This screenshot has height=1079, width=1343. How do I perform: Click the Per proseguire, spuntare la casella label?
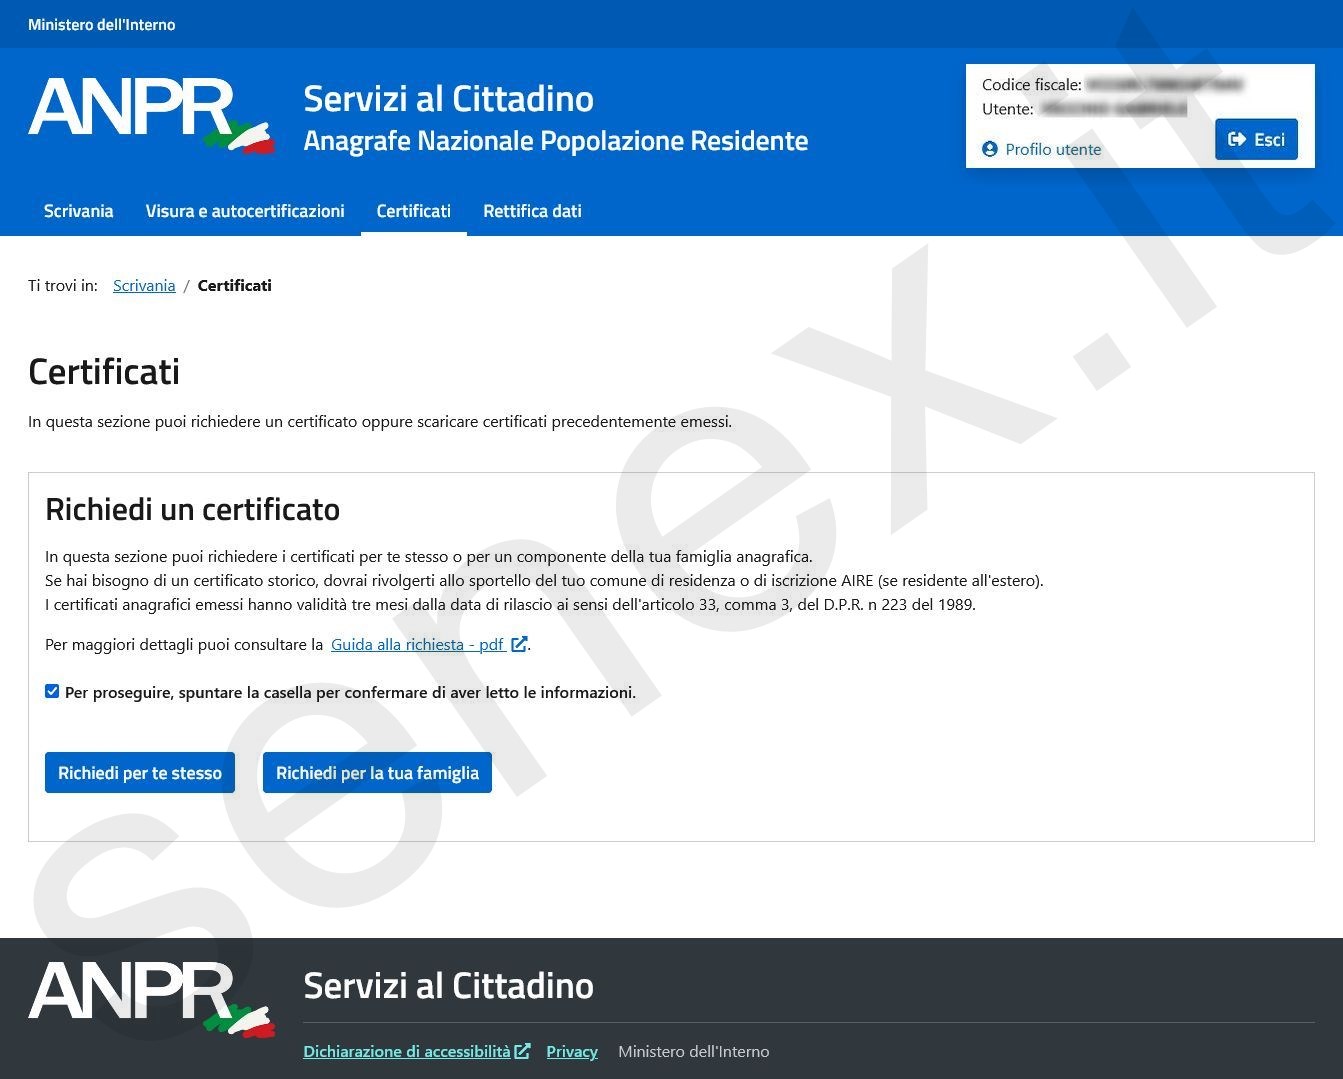pos(350,692)
